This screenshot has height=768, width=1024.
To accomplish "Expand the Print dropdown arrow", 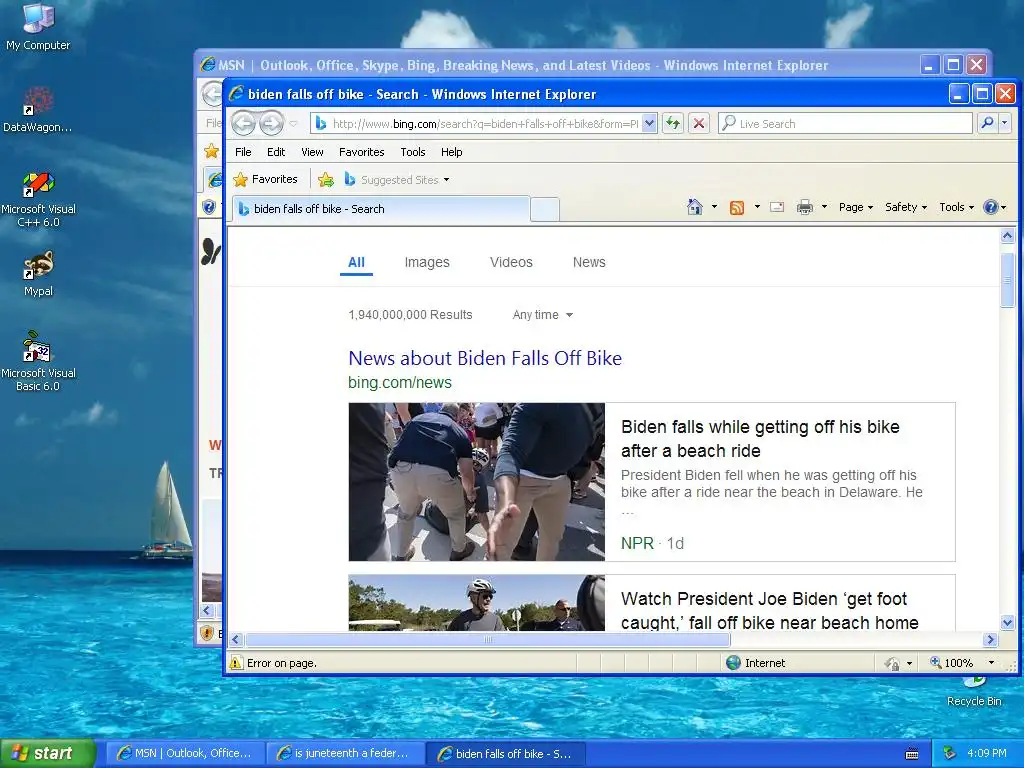I will (824, 207).
